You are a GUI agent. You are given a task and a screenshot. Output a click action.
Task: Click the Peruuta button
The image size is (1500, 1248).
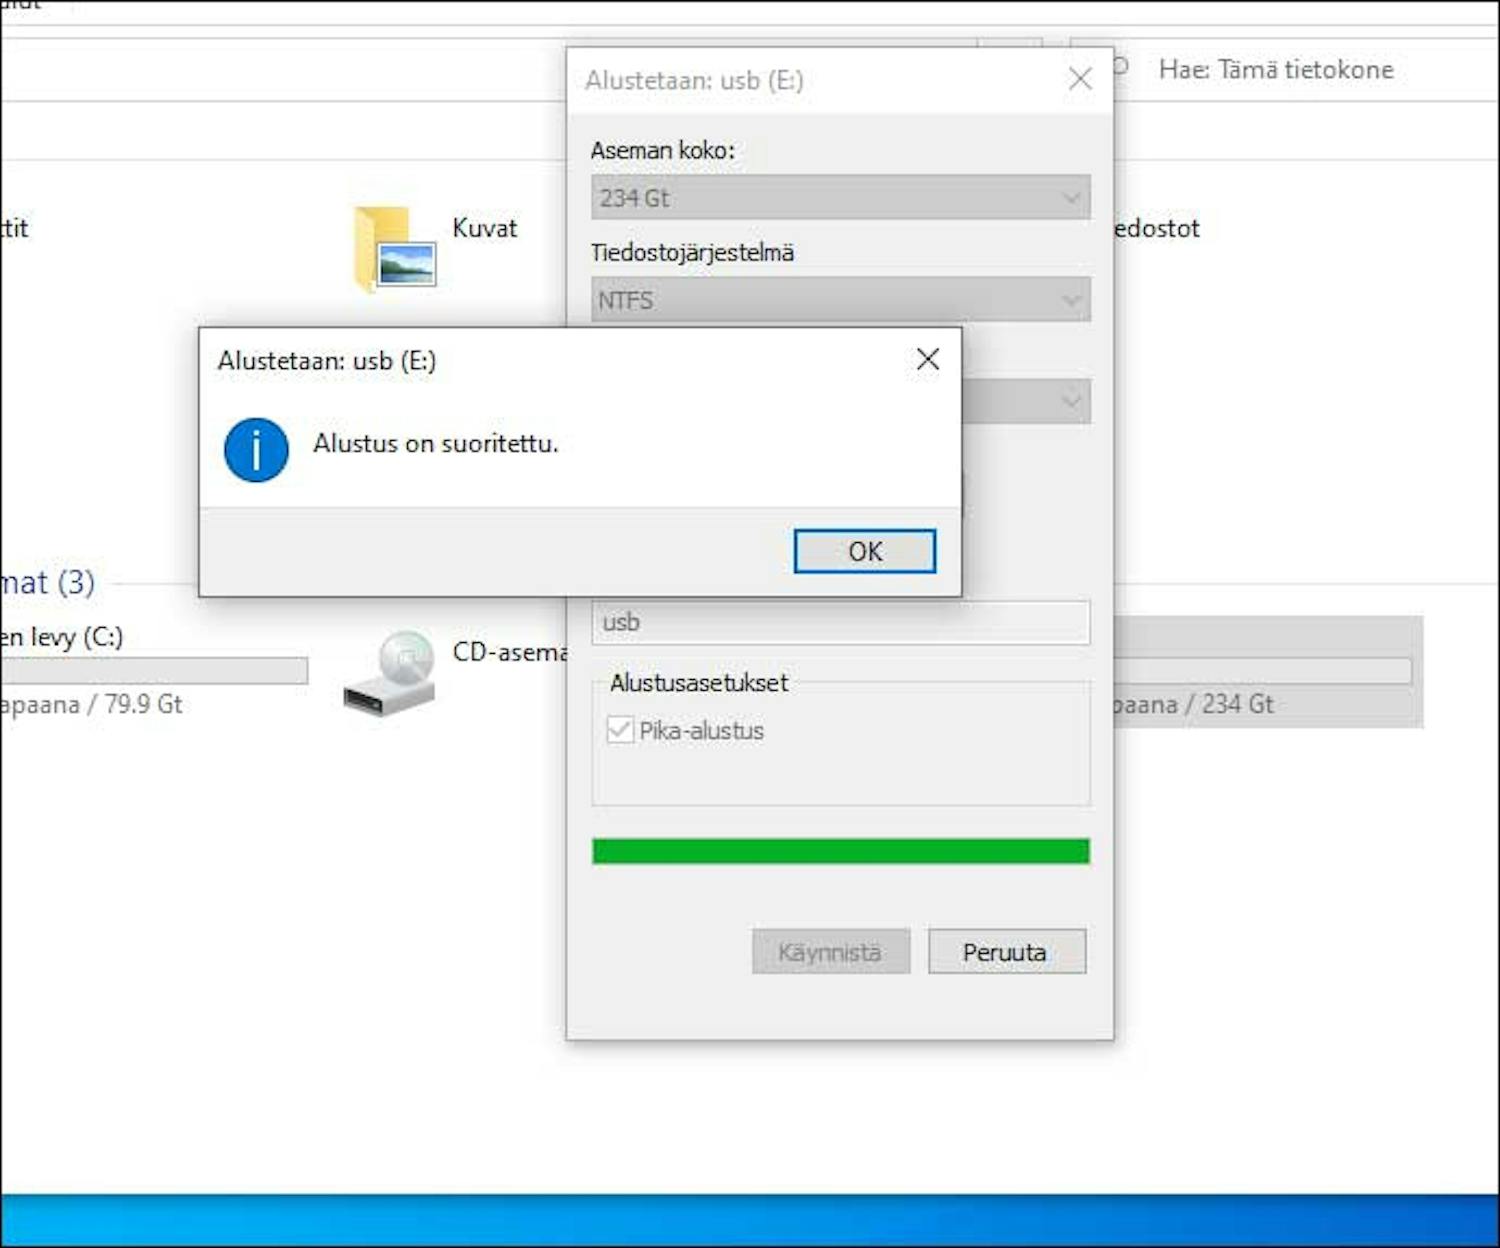[x=1006, y=952]
